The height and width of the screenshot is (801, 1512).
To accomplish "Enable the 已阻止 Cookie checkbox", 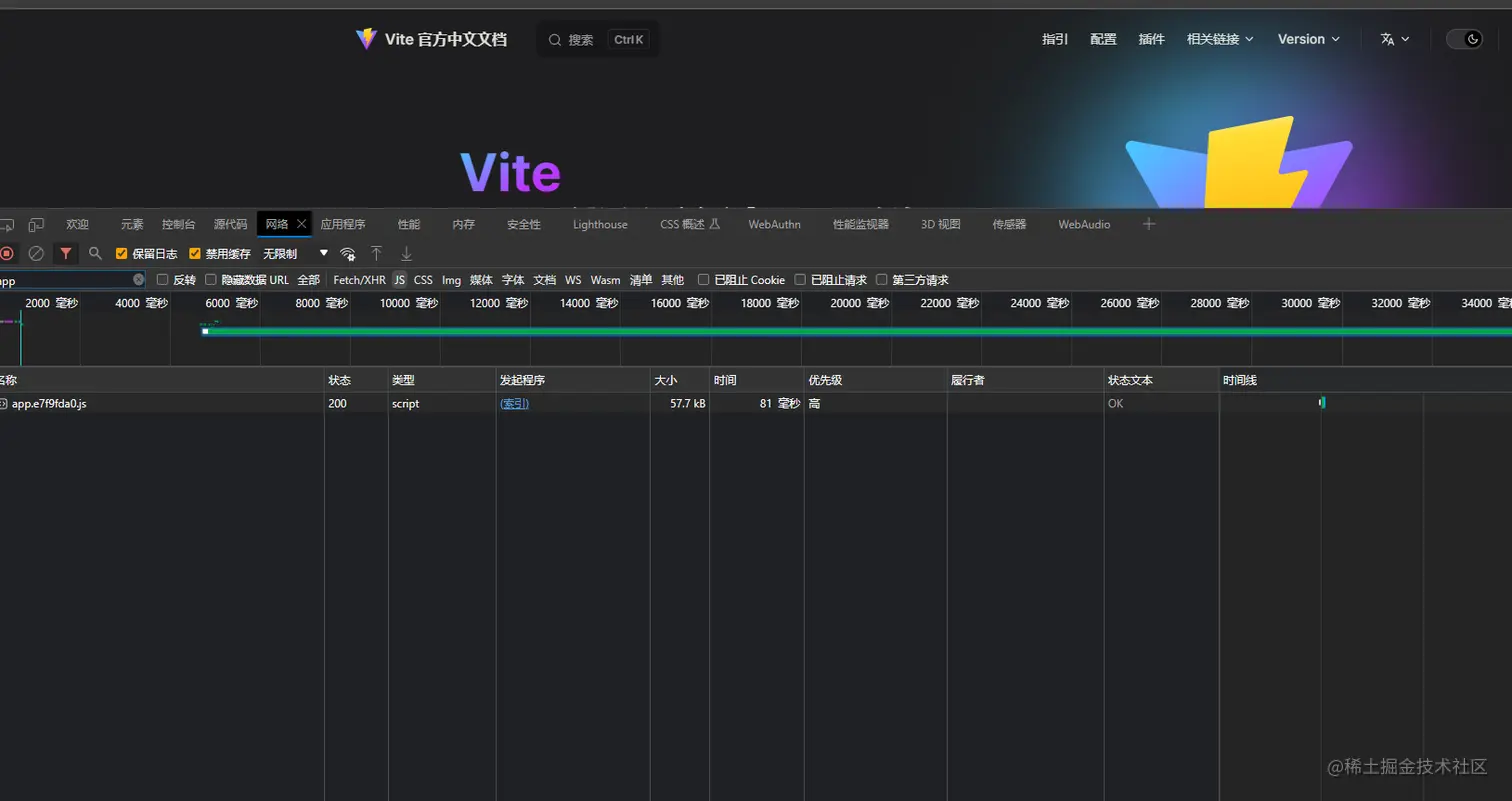I will coord(704,280).
